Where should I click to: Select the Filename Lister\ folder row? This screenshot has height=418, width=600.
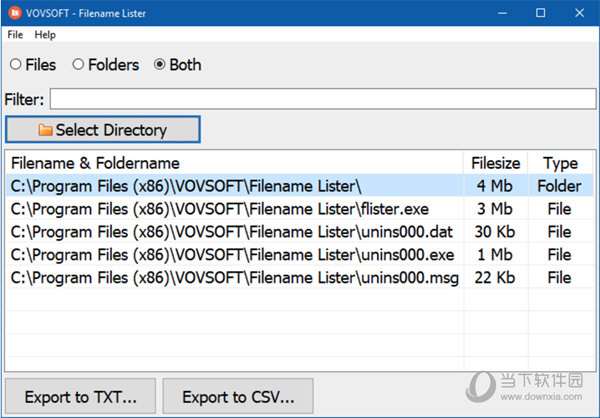[299, 186]
